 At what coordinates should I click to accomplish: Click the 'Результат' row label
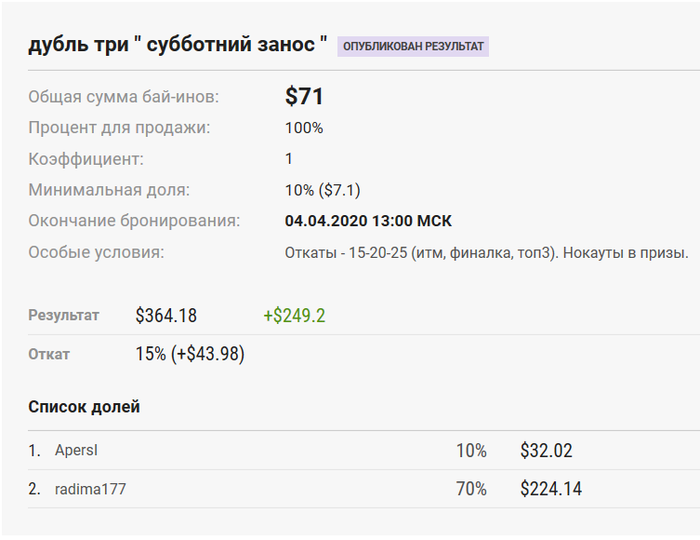[64, 315]
